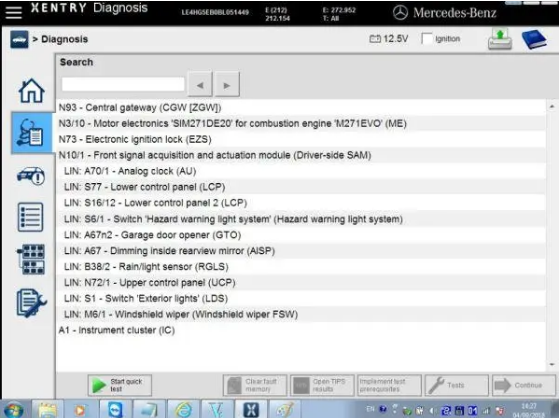Select N10/1 - Front signal acquisition module row
Viewport: 559px width, 418px height.
pyautogui.click(x=301, y=155)
